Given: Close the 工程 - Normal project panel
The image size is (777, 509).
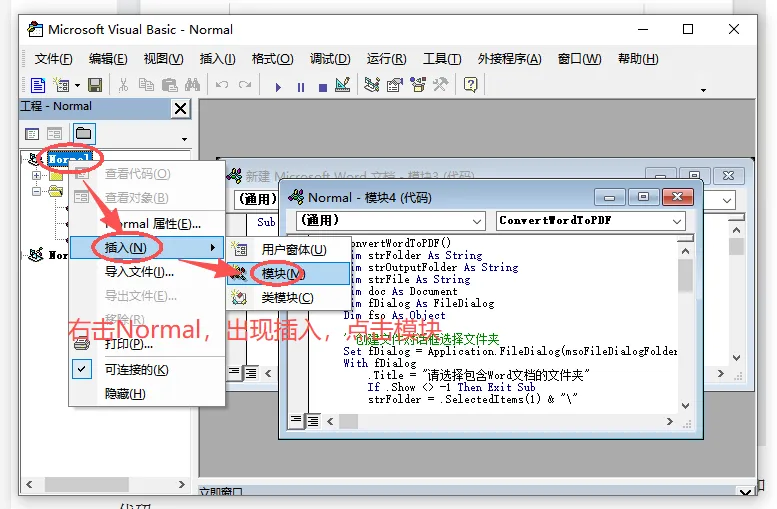Looking at the screenshot, I should coord(181,108).
